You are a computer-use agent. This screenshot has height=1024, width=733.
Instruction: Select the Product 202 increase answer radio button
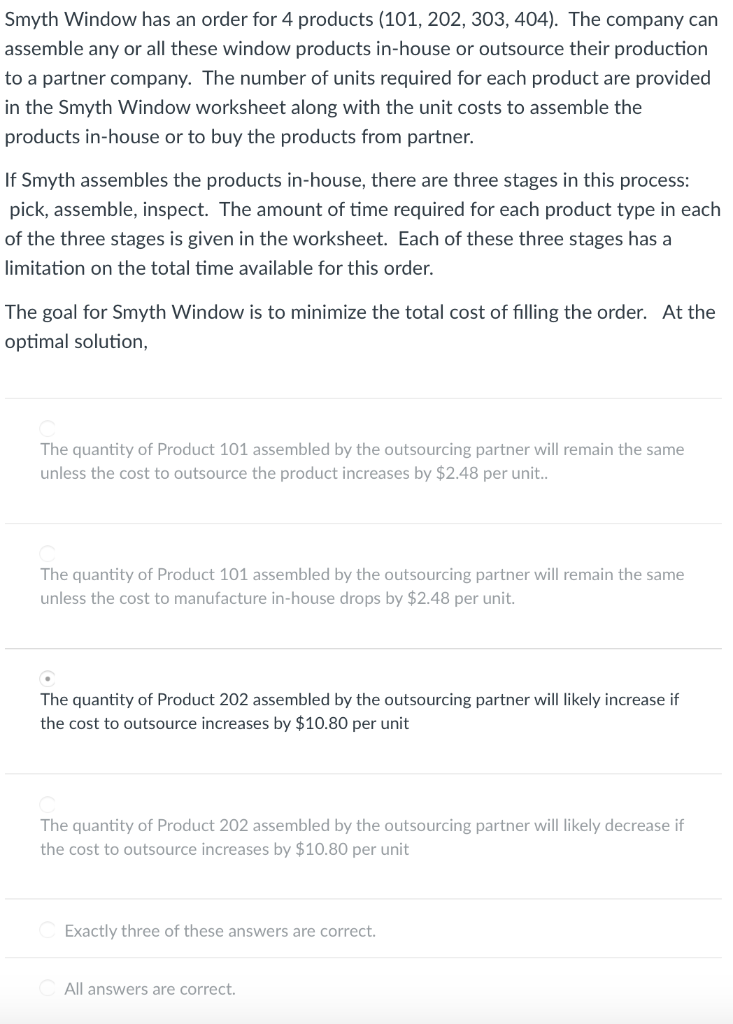point(46,676)
